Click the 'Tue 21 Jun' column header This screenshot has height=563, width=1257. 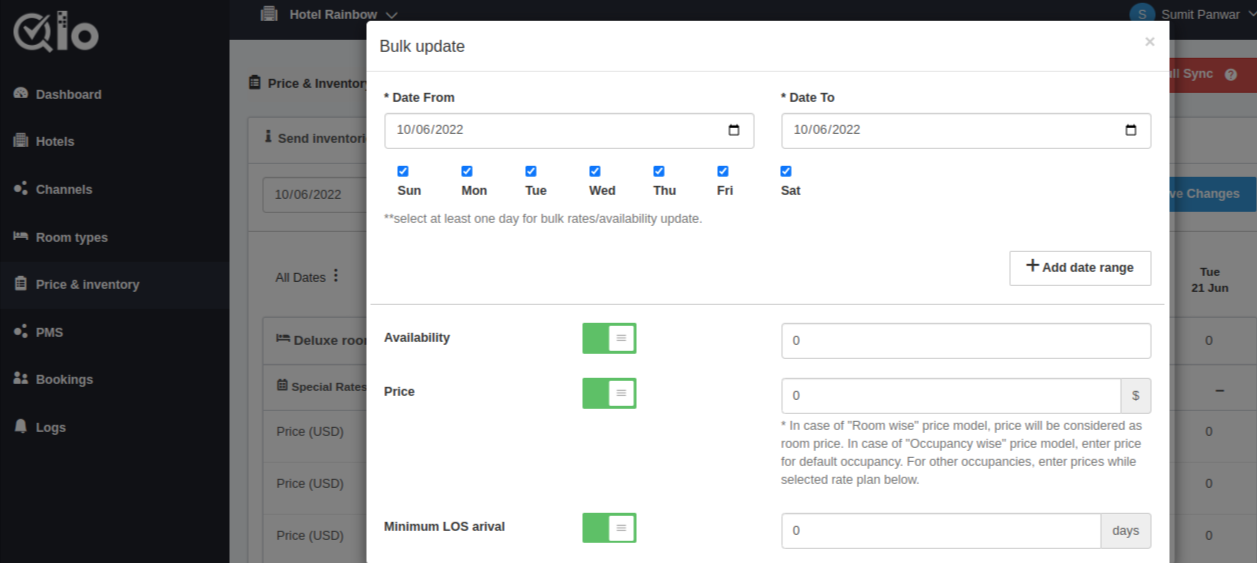(1209, 279)
